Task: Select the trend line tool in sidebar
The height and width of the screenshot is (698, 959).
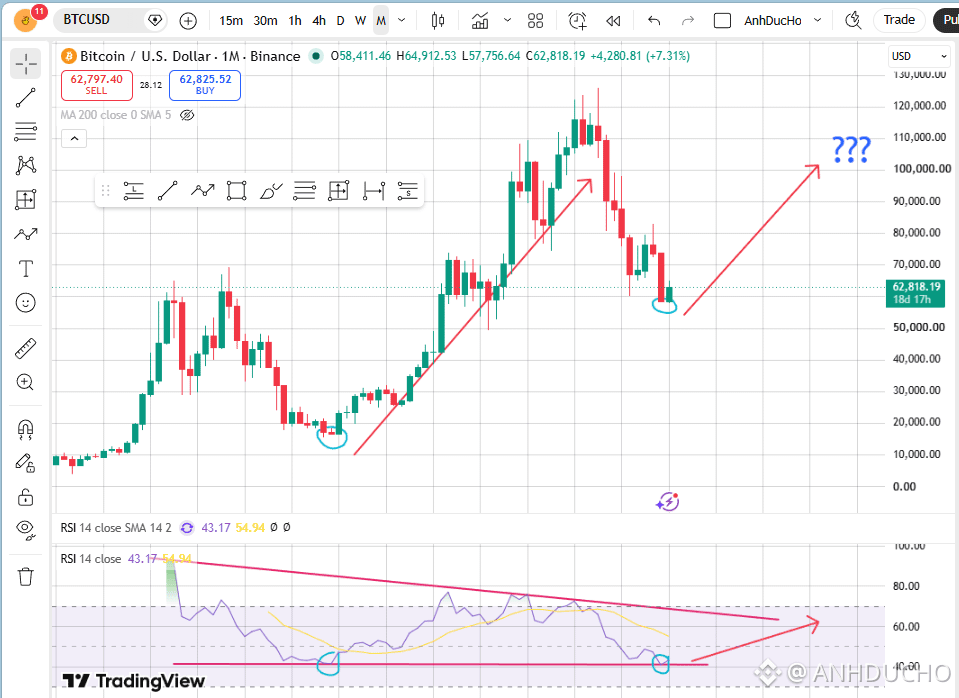Action: 26,98
